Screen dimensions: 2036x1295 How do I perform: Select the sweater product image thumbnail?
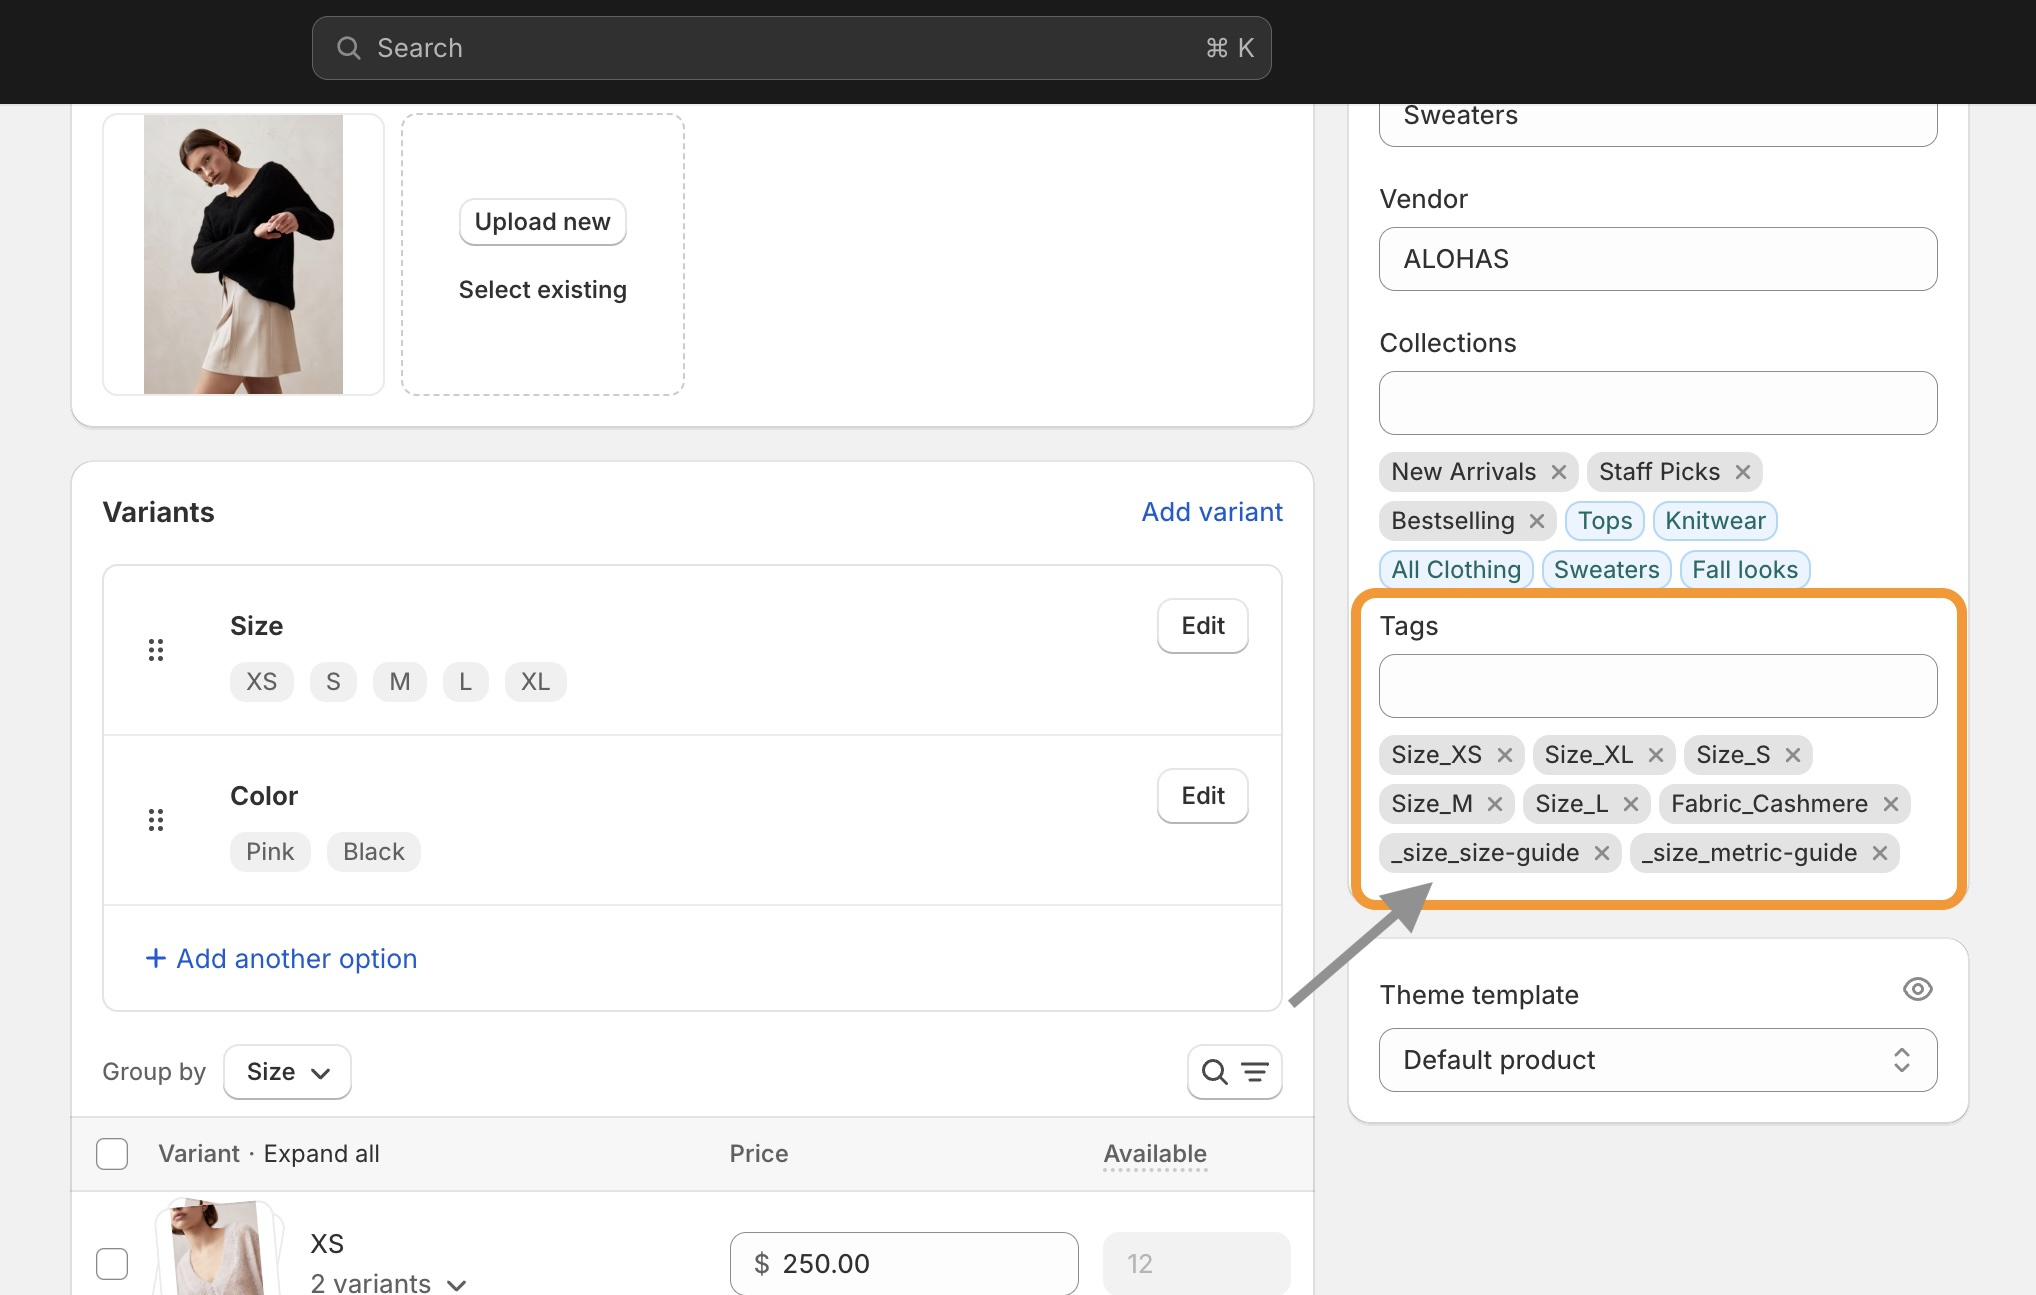click(x=243, y=254)
